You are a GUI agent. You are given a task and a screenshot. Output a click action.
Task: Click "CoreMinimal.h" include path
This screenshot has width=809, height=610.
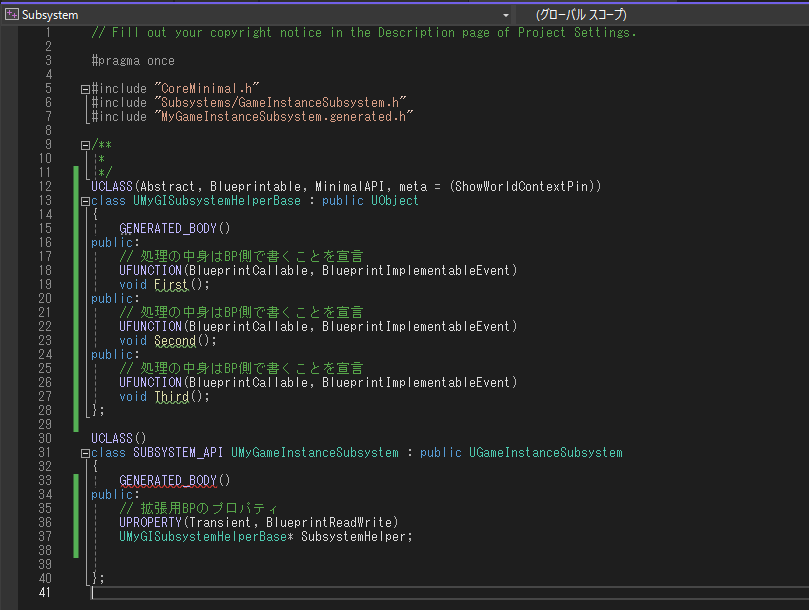coord(206,89)
